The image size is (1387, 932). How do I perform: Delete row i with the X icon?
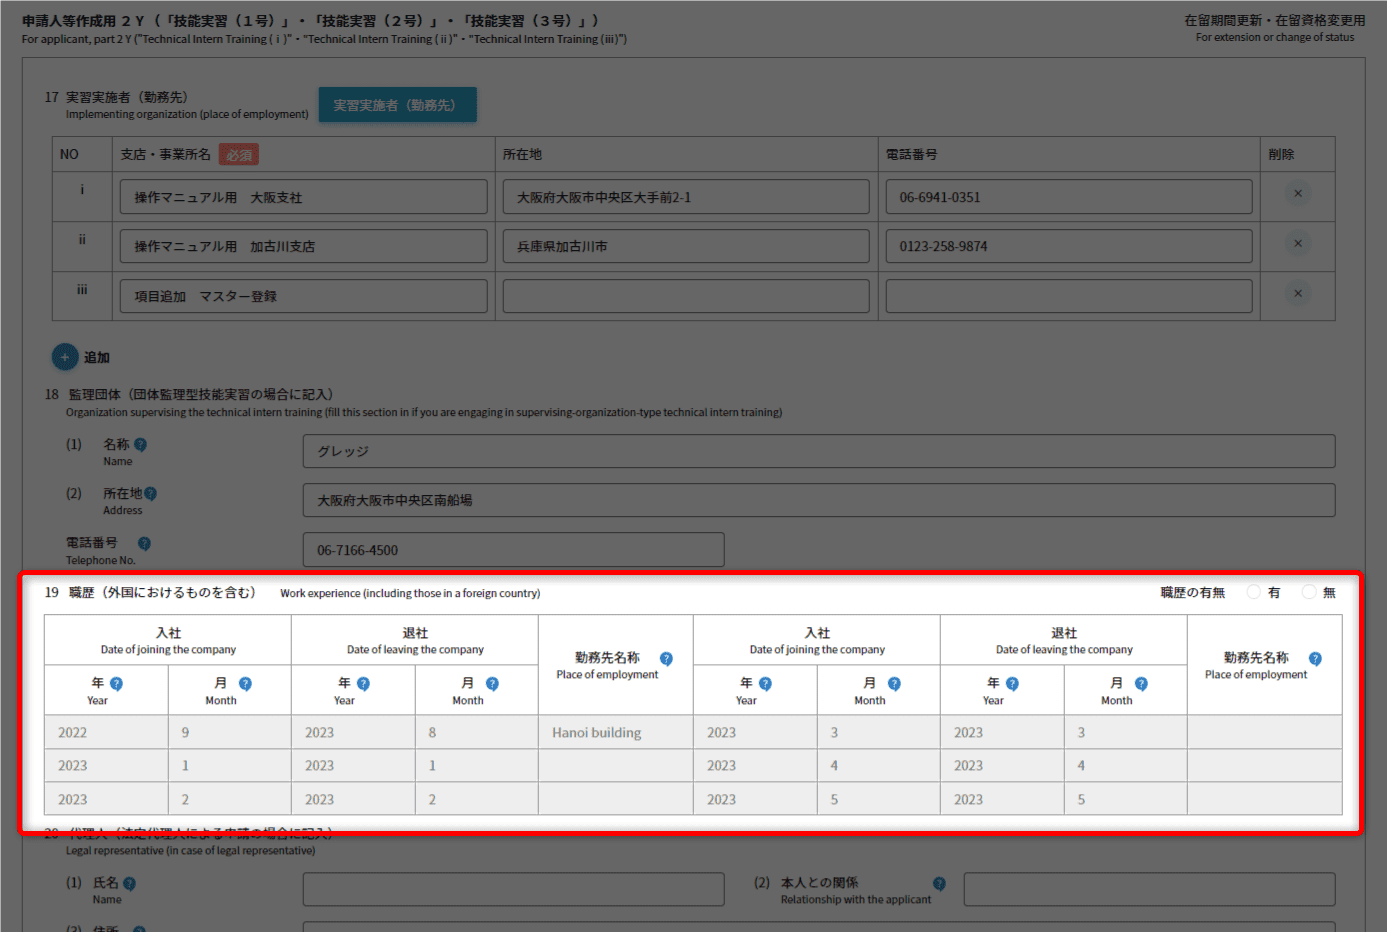(1297, 194)
